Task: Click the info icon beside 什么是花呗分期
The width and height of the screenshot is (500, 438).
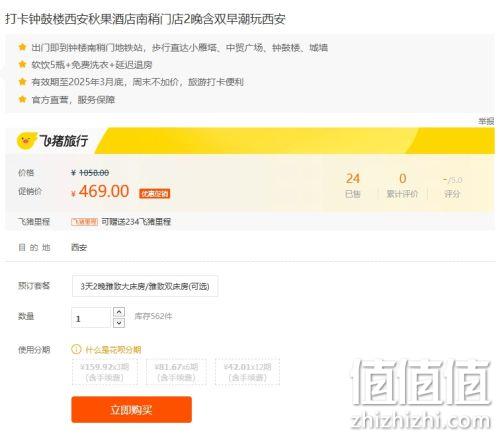Action: tap(76, 349)
